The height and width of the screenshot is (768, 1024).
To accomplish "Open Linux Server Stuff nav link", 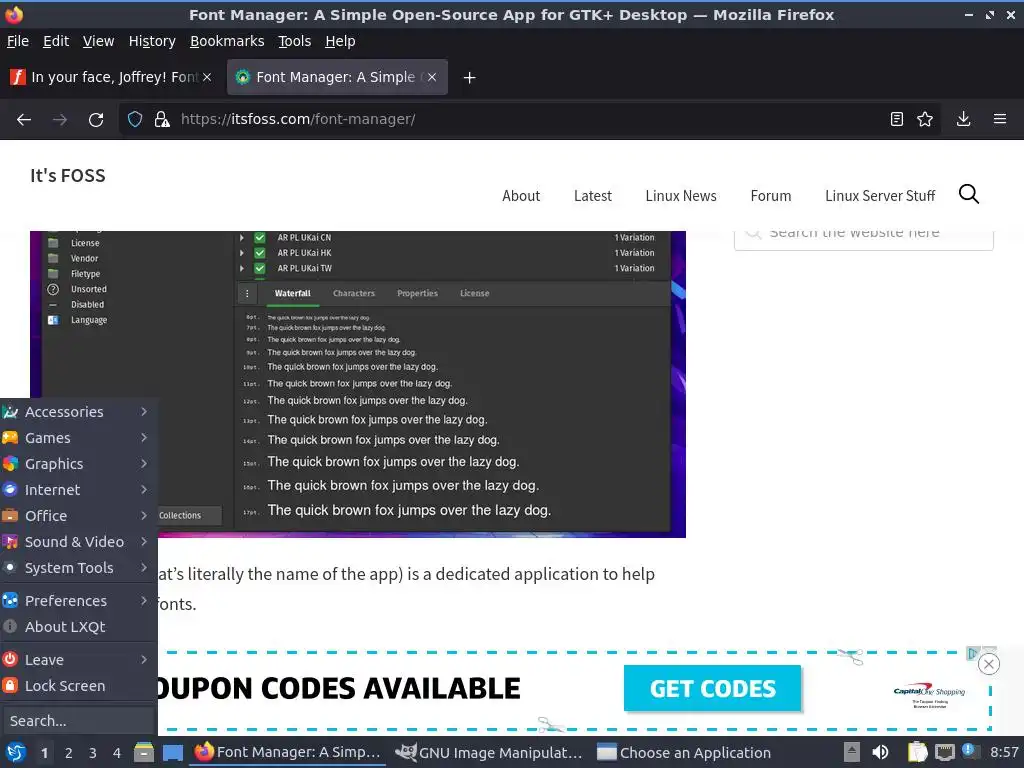I will [x=880, y=196].
